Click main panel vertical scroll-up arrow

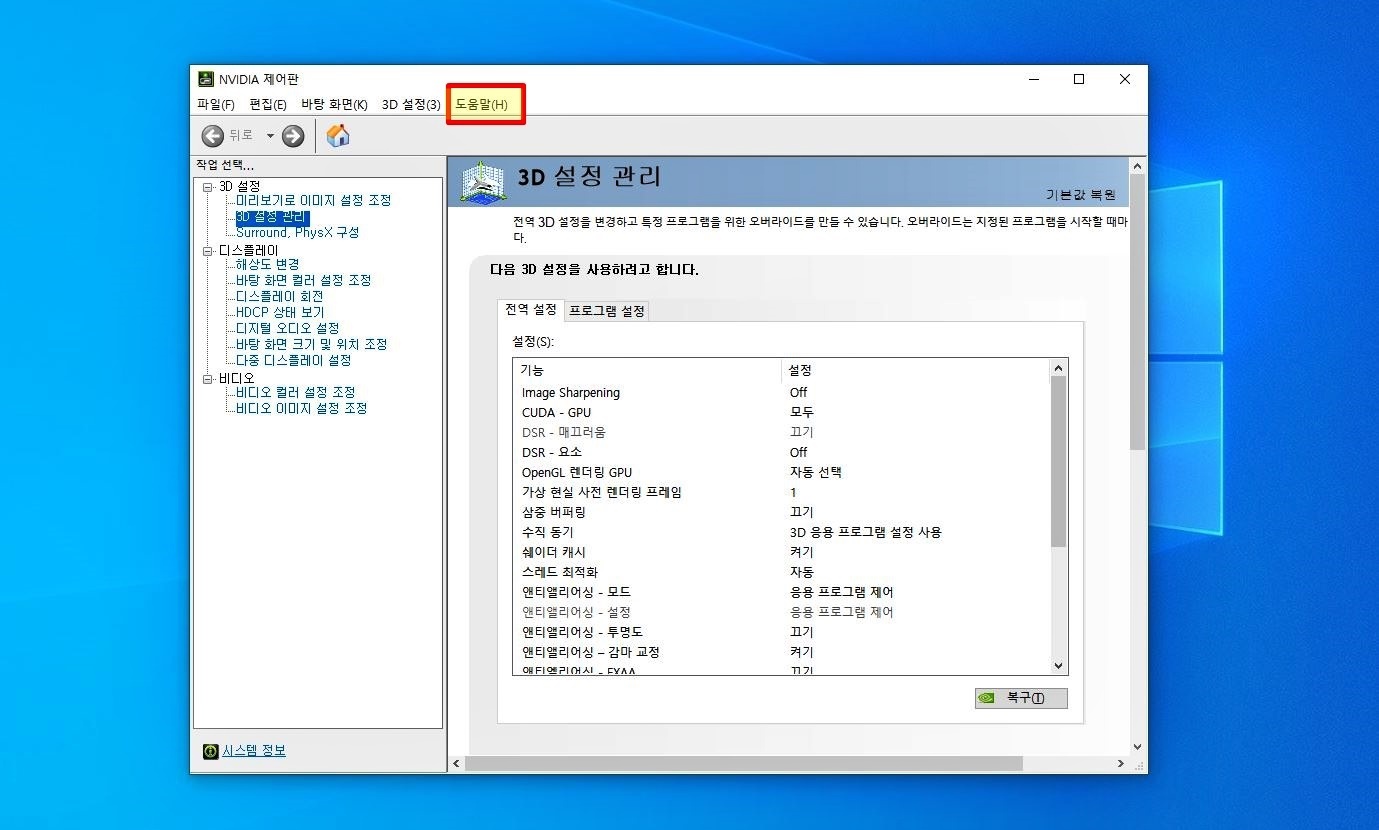coord(1138,166)
